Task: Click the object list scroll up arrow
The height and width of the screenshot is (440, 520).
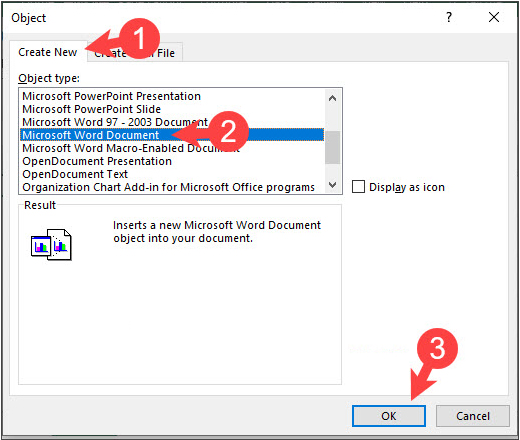Action: coord(332,98)
